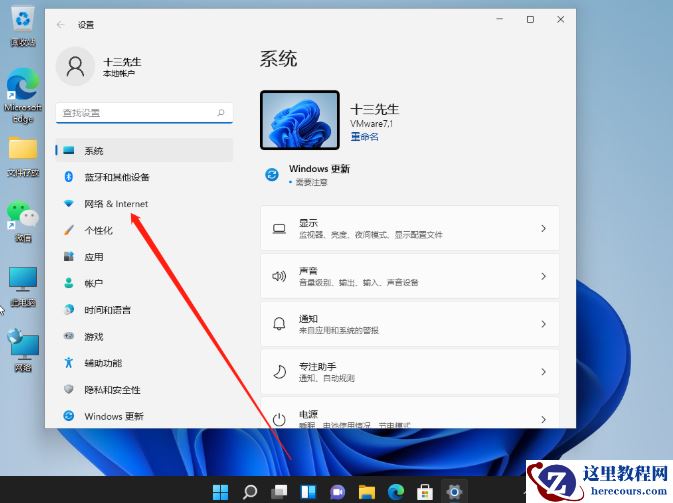Viewport: 673px width, 503px height.
Task: Click the search magnifier in 查找设置 box
Action: pos(221,112)
